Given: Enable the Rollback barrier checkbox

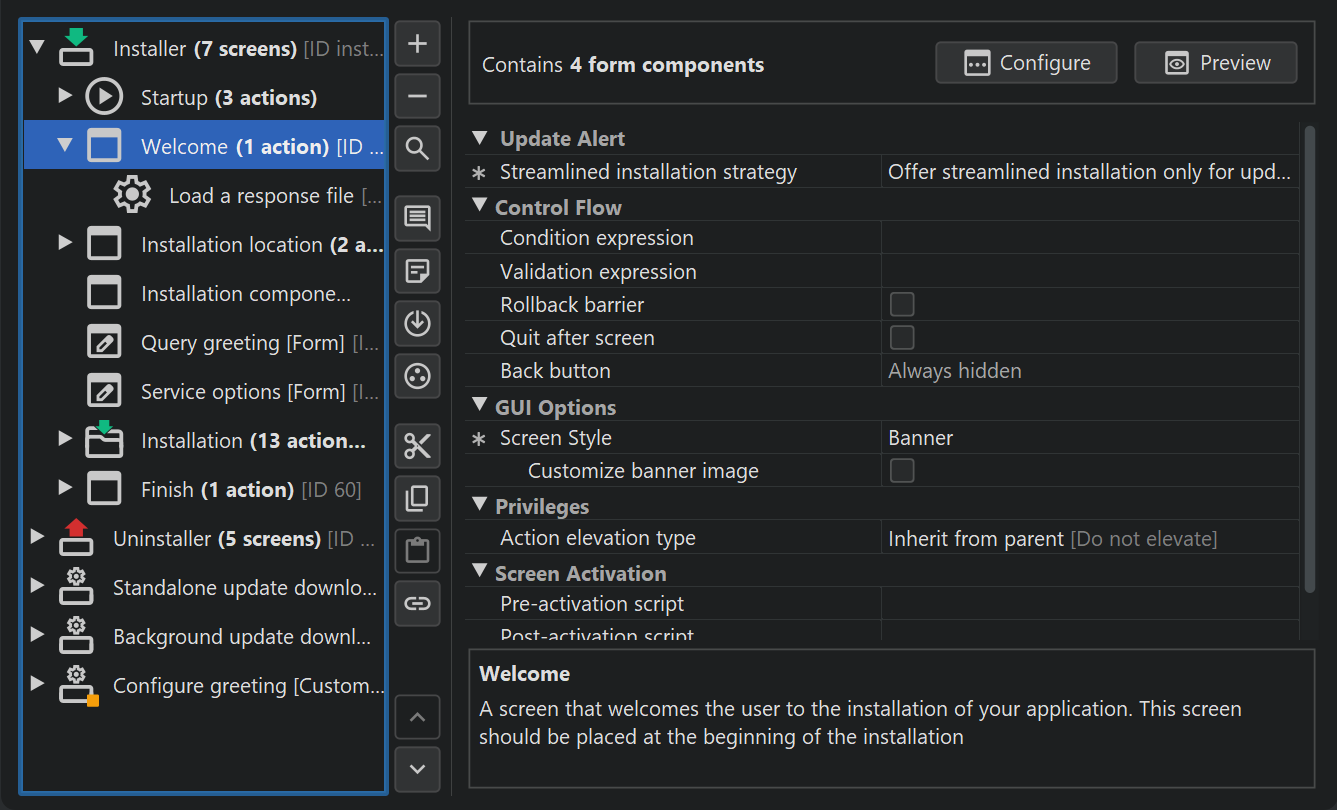Looking at the screenshot, I should [902, 304].
